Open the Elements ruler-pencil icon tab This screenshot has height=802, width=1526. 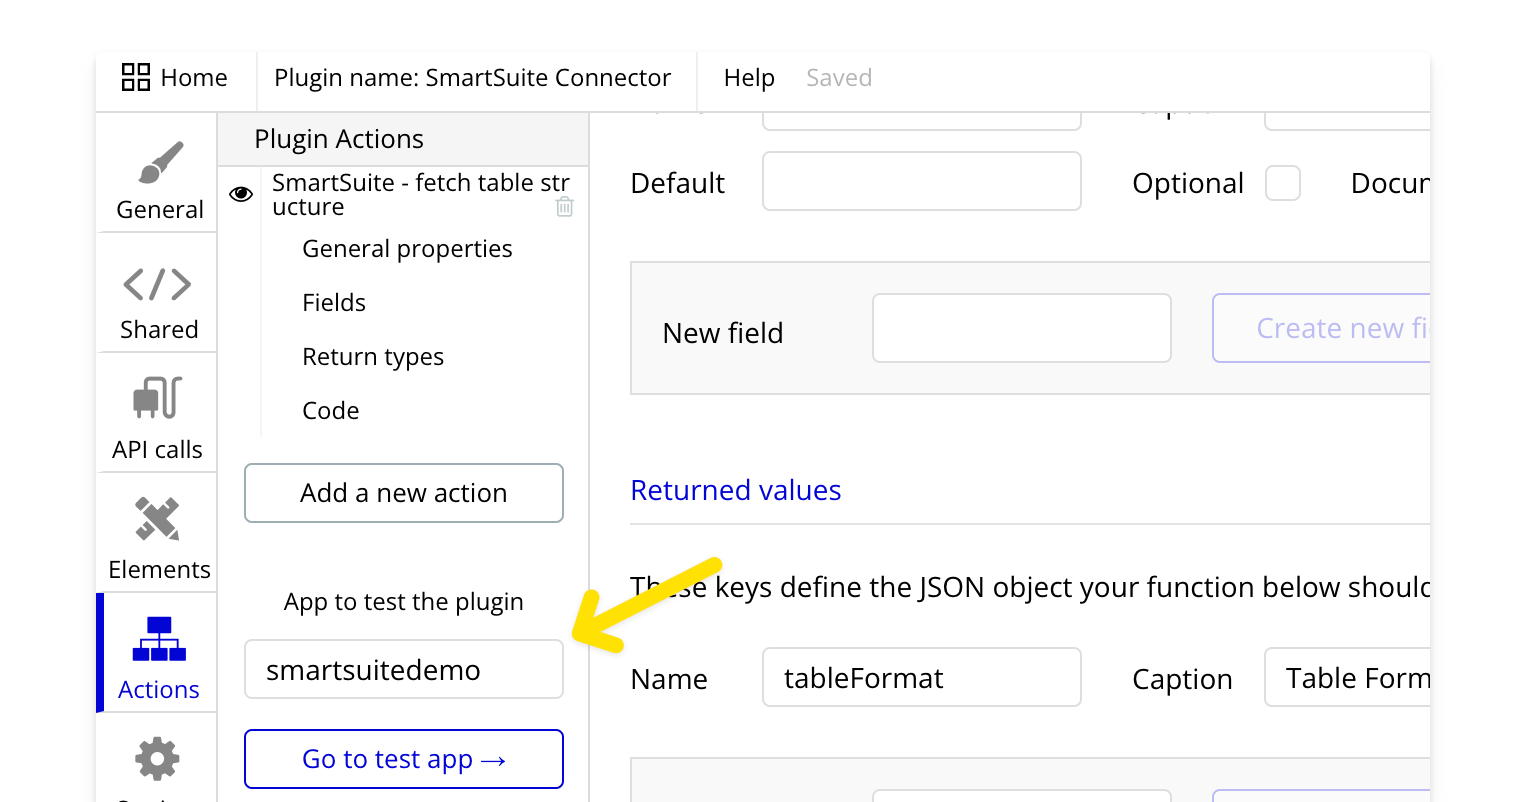click(158, 519)
